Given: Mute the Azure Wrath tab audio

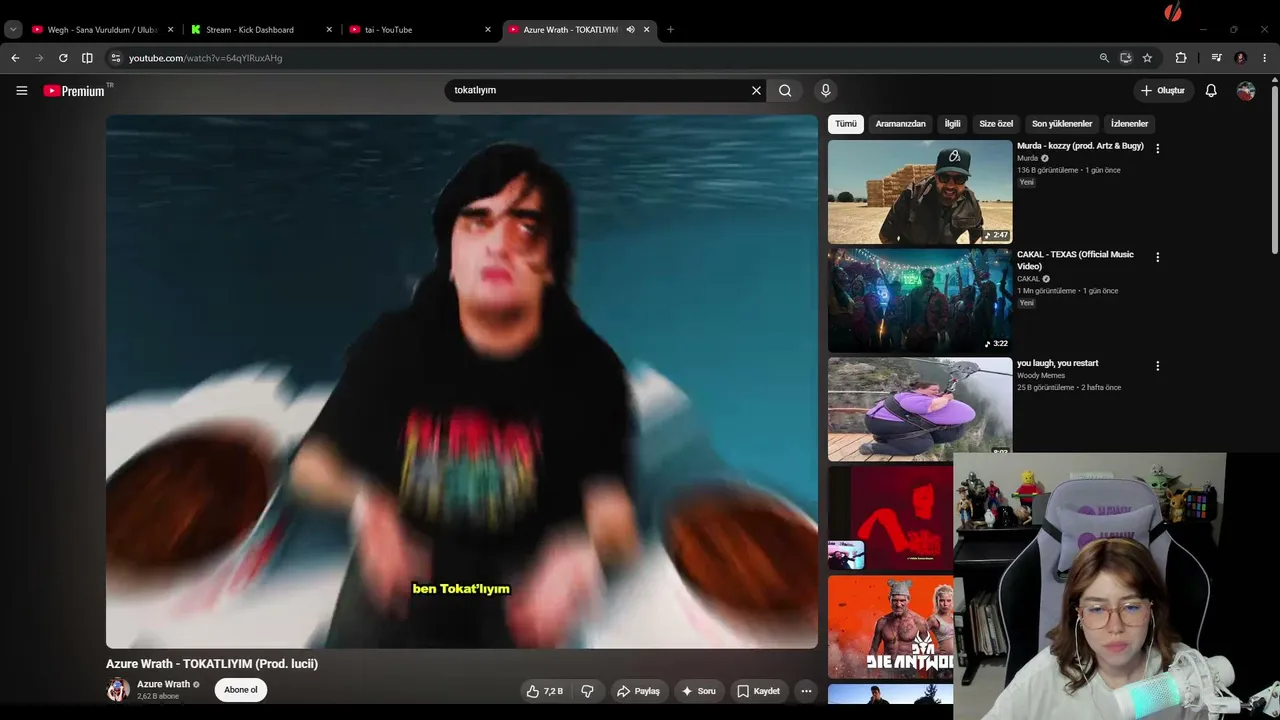Looking at the screenshot, I should point(630,30).
